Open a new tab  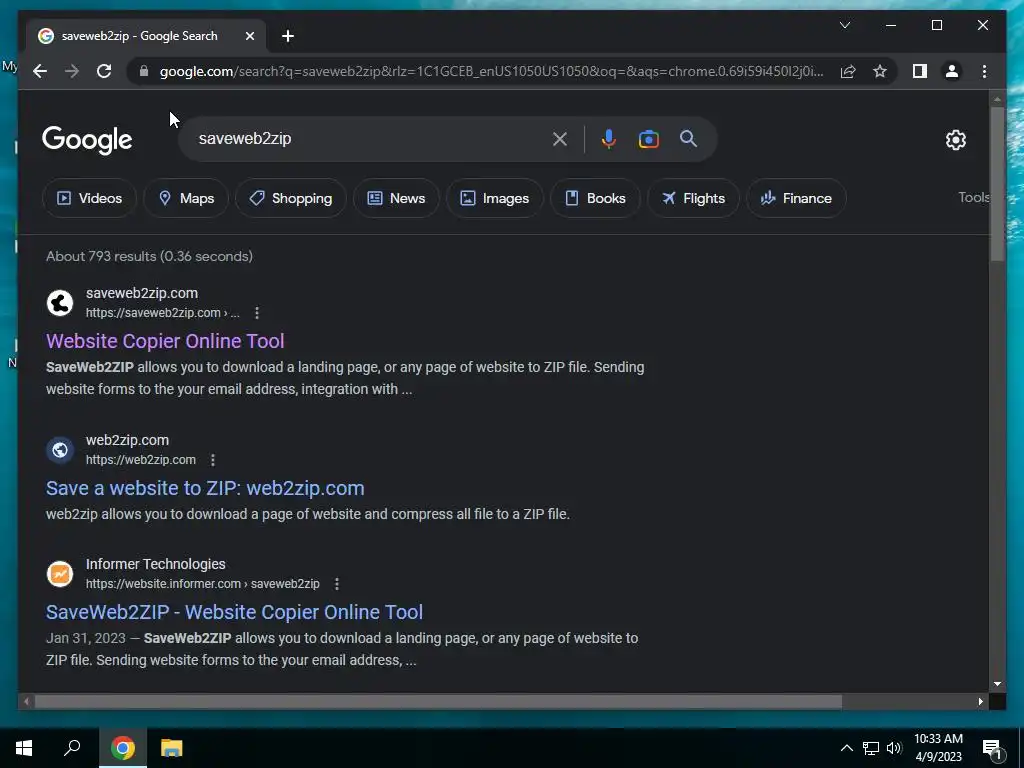tap(288, 36)
